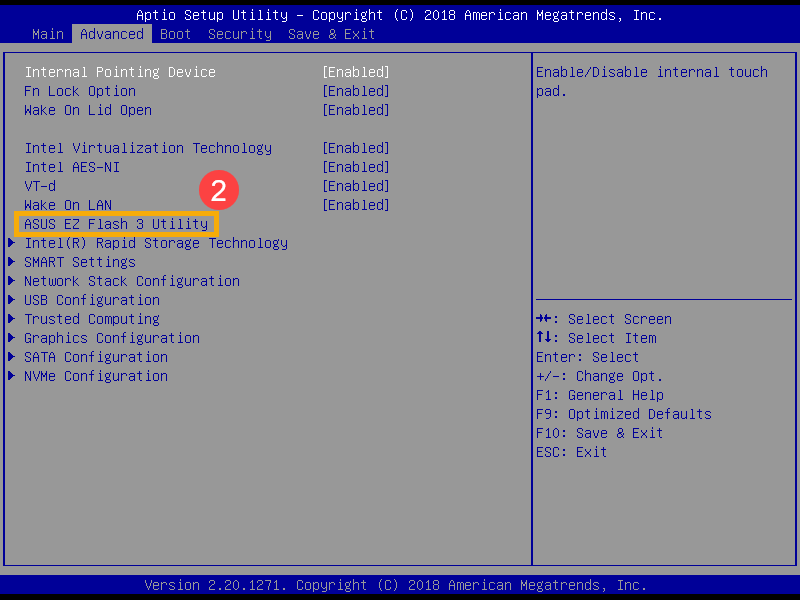Open NVMe Configuration submenu

(x=96, y=376)
